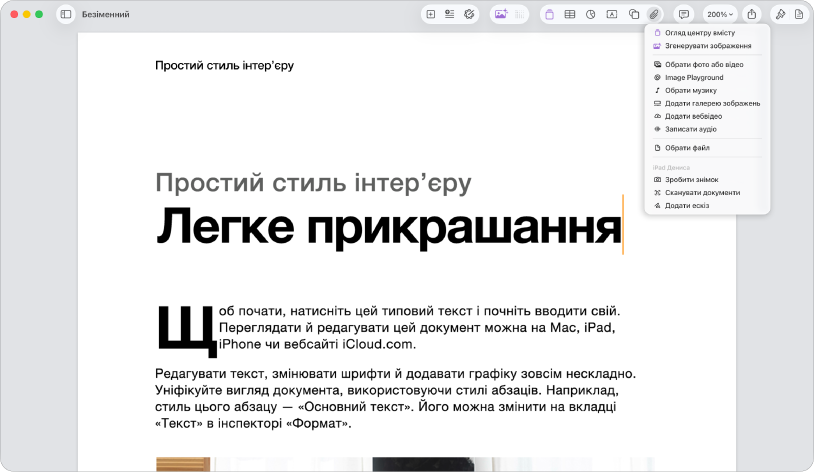Choose 'Додати ескіз' menu item
814x473 pixels.
pyautogui.click(x=707, y=206)
